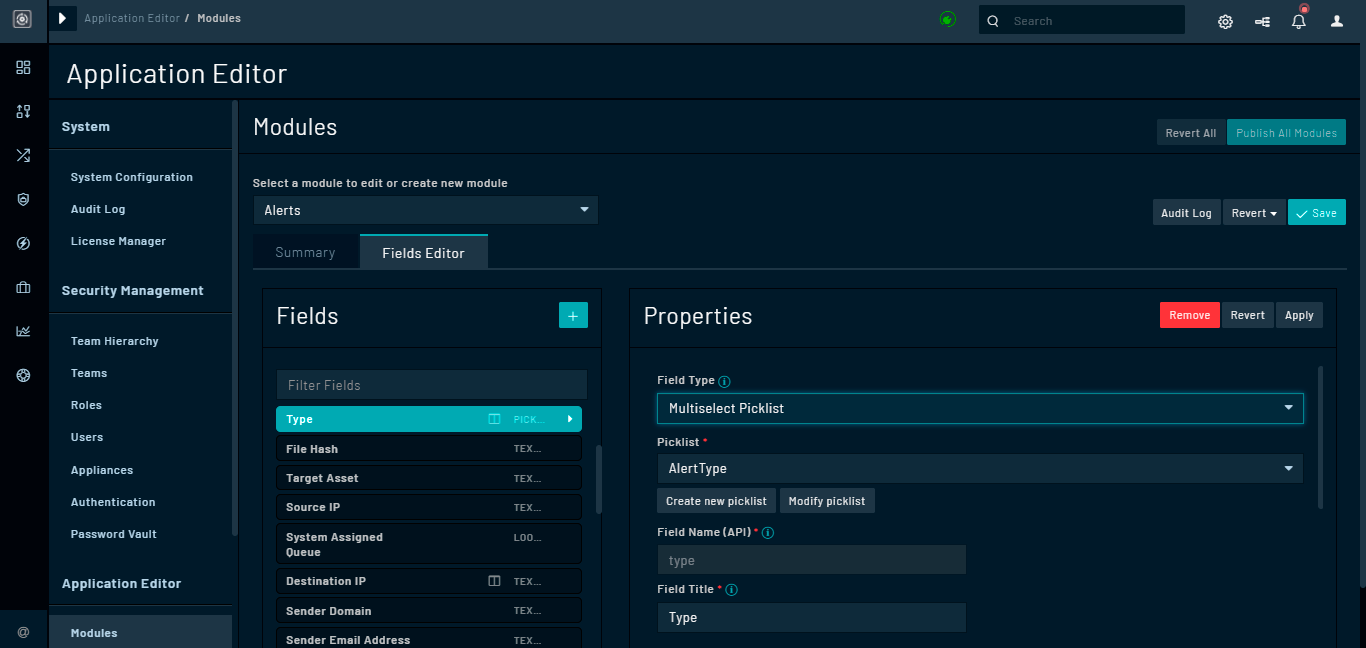Open the Reports chart icon in sidebar

[23, 331]
